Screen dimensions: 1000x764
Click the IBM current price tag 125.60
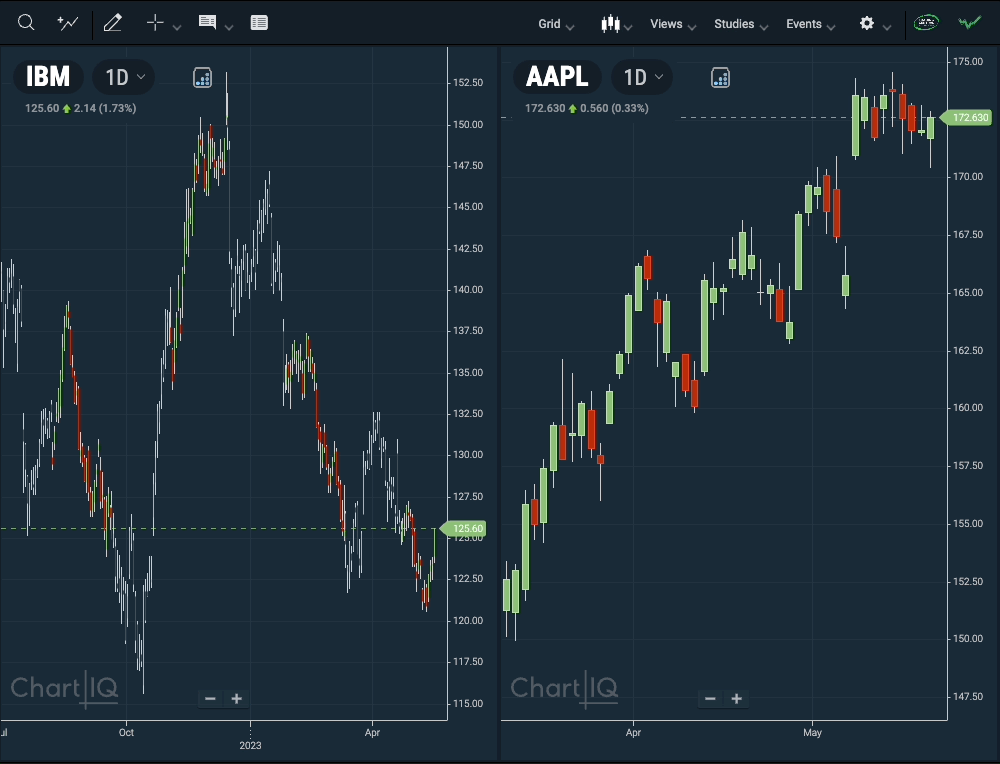464,529
